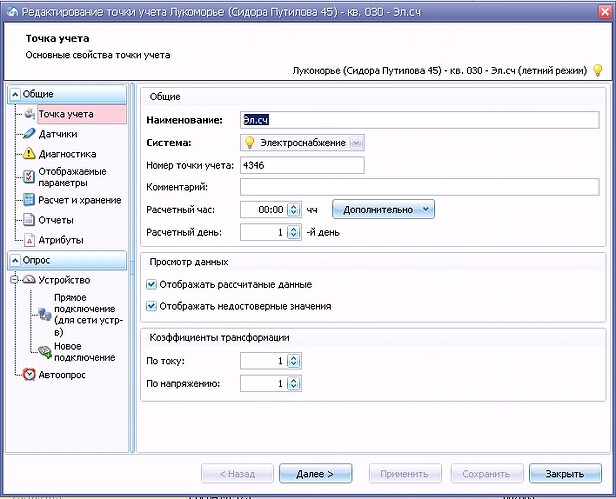This screenshot has height=499, width=616.
Task: Toggle Отображать рассчитаные данные checkbox
Action: [151, 284]
